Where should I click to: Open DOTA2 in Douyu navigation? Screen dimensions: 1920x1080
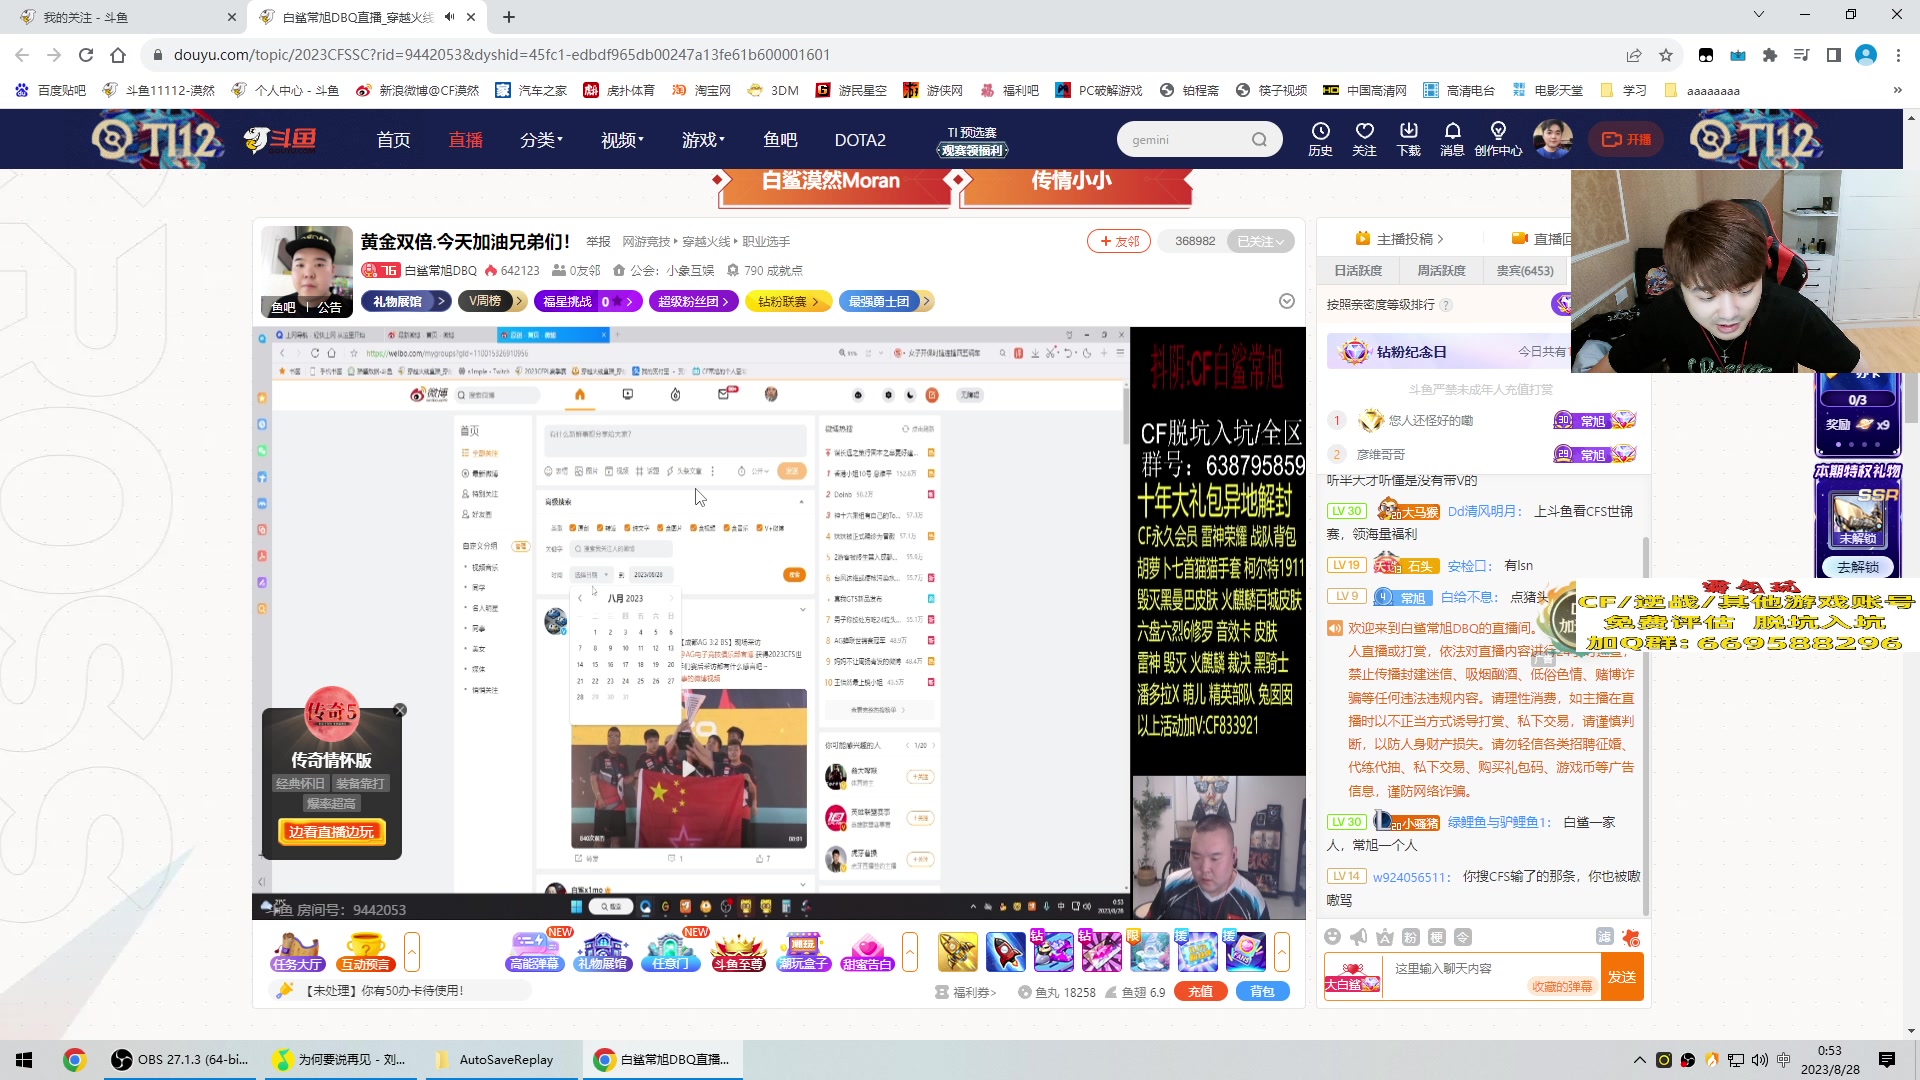860,140
